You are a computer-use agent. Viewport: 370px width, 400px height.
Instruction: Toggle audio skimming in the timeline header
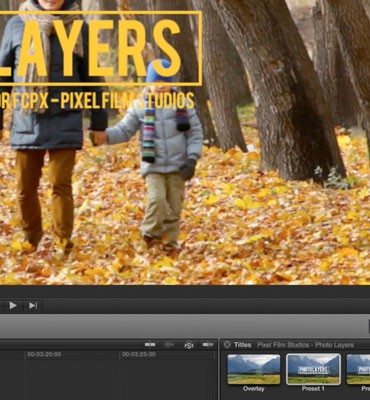point(169,345)
